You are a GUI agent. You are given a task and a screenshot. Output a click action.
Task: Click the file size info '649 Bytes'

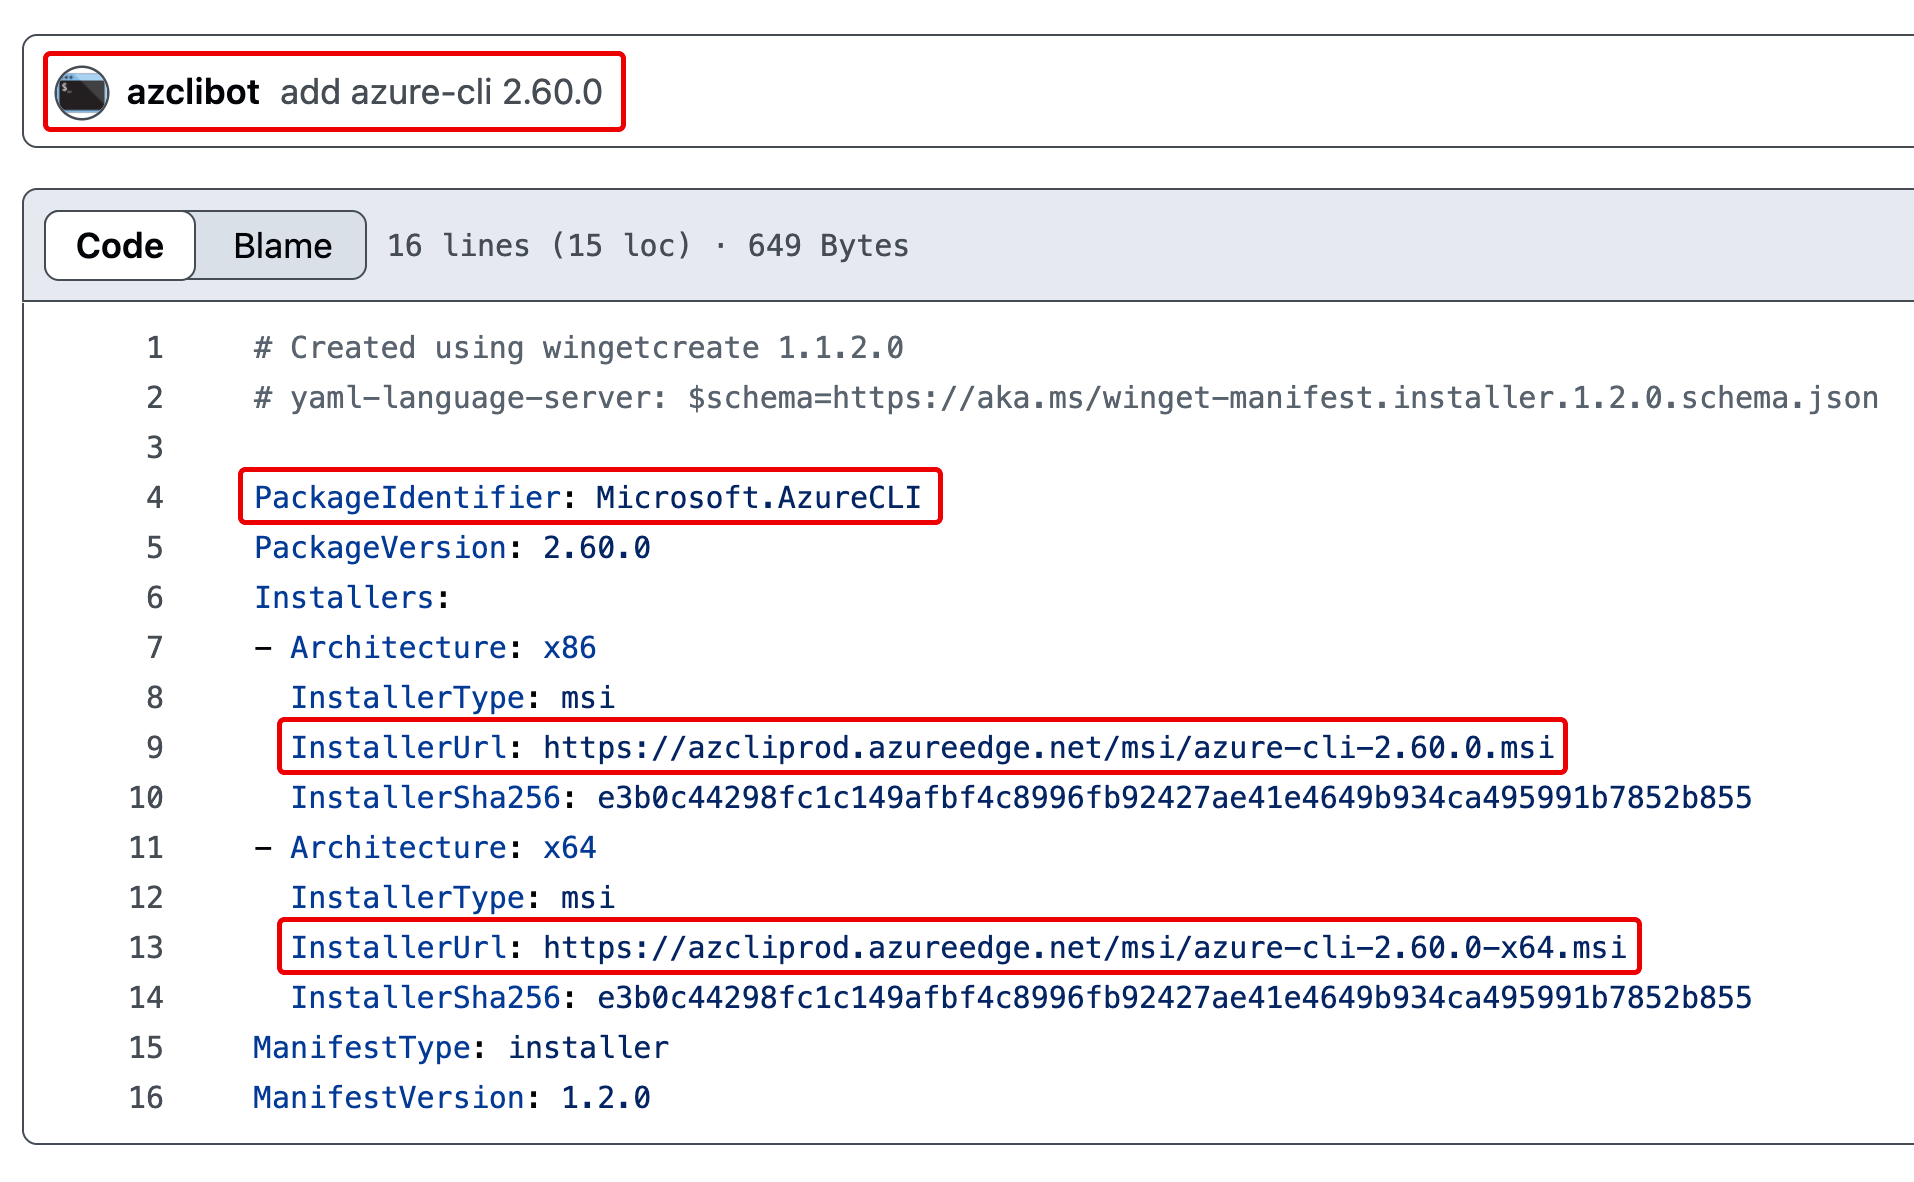coord(827,246)
